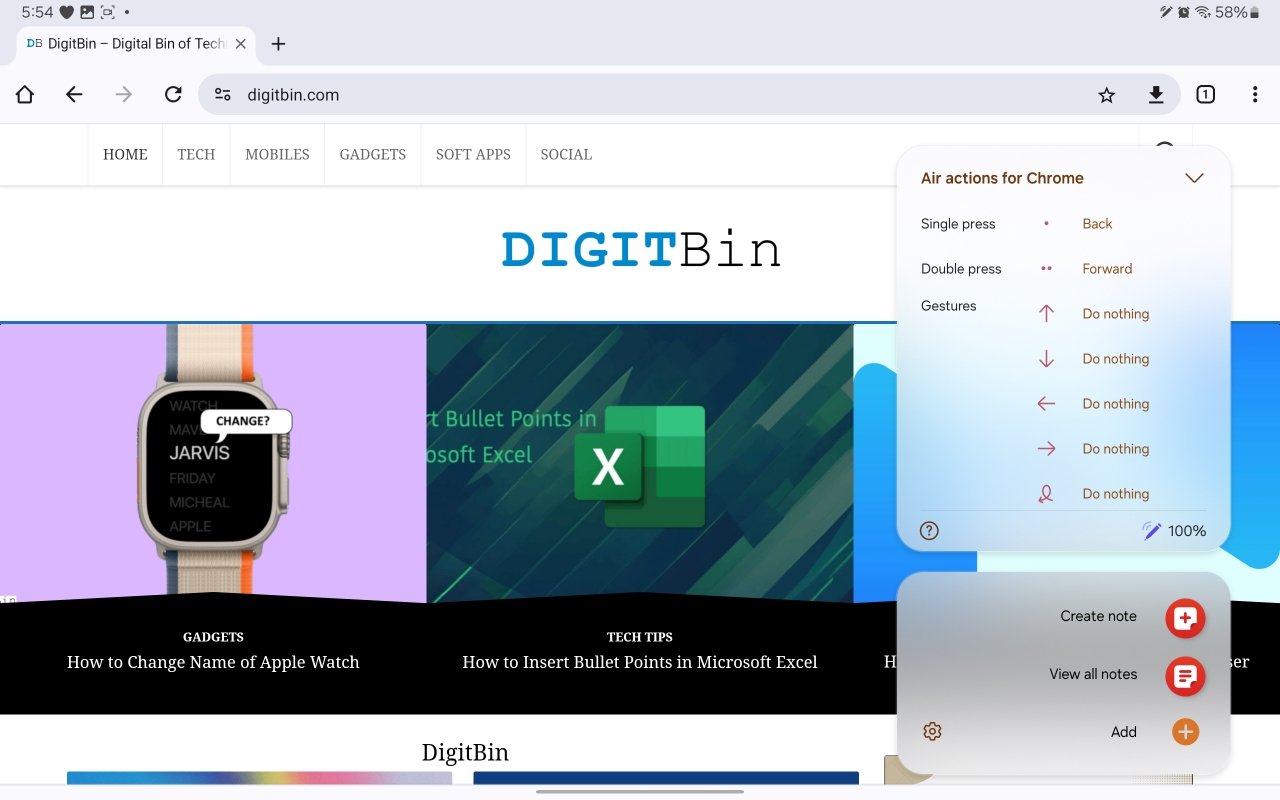Select the GADGETS navigation item
Screen dimensions: 1280x800
372,155
